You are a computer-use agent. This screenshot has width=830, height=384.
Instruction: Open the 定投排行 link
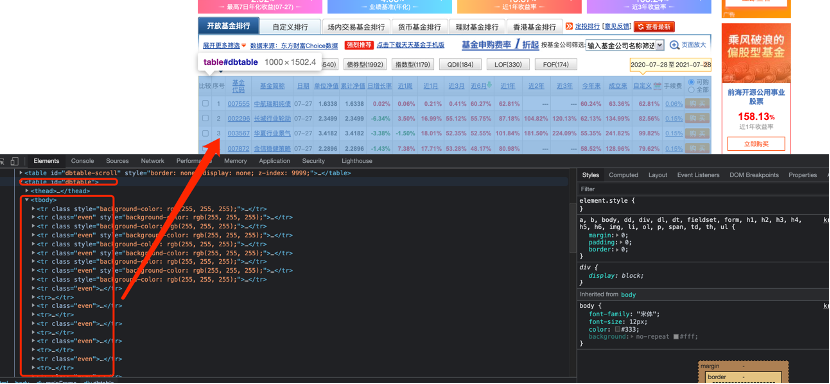pyautogui.click(x=588, y=26)
